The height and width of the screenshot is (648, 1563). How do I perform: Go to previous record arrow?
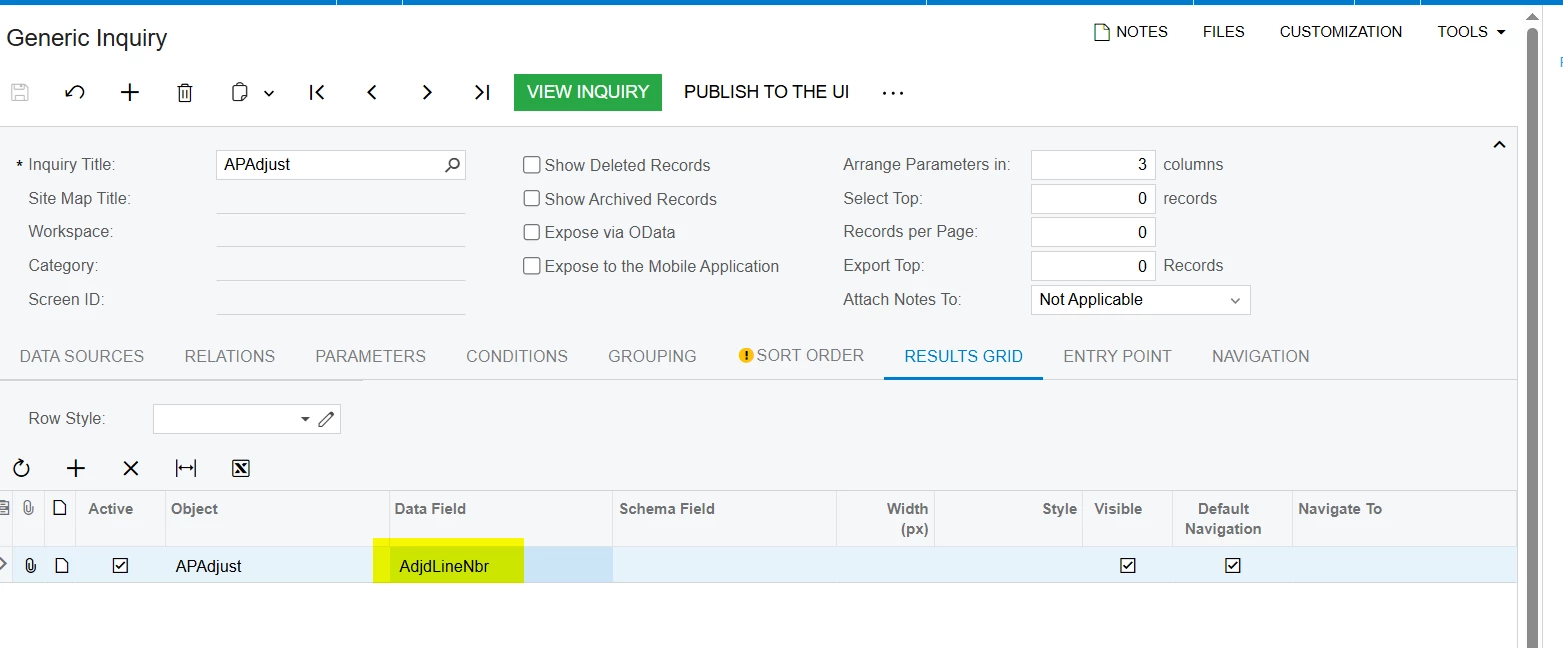(x=372, y=92)
